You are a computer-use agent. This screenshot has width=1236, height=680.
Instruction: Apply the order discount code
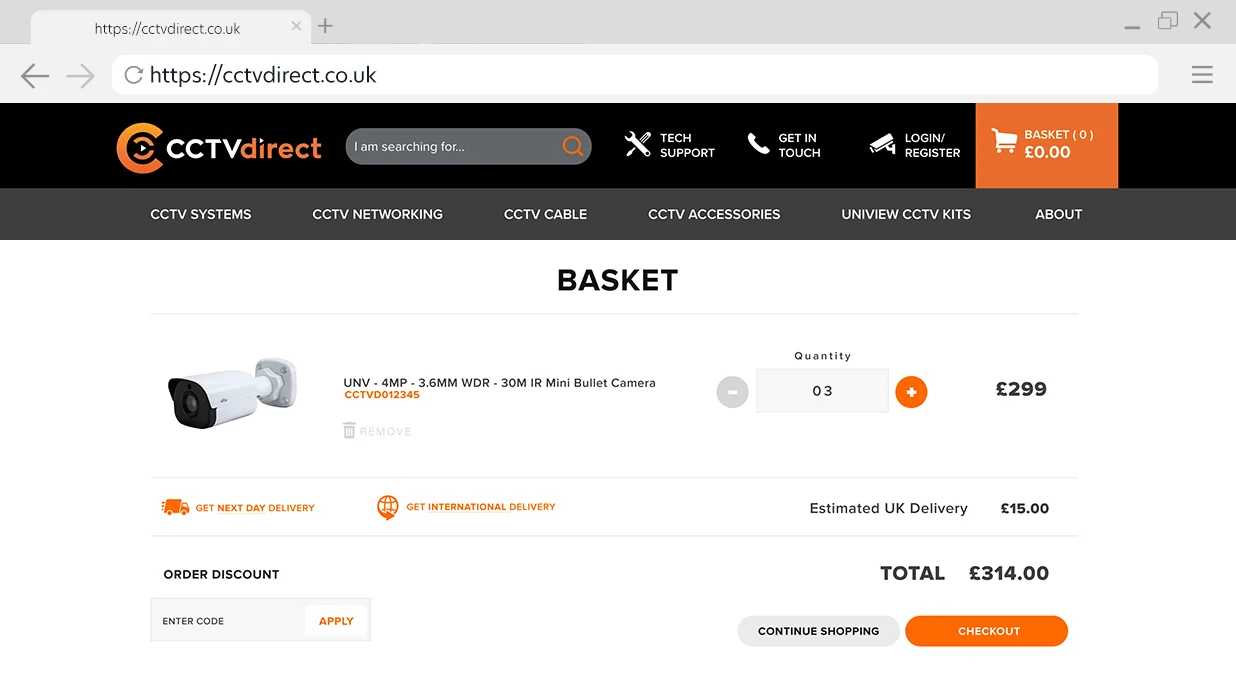pos(336,621)
